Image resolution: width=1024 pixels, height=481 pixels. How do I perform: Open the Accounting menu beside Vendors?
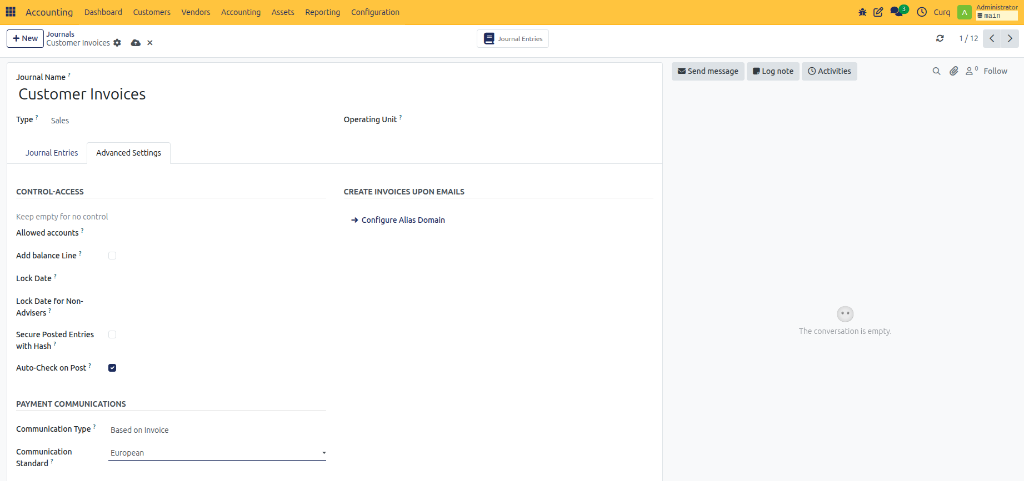(240, 12)
